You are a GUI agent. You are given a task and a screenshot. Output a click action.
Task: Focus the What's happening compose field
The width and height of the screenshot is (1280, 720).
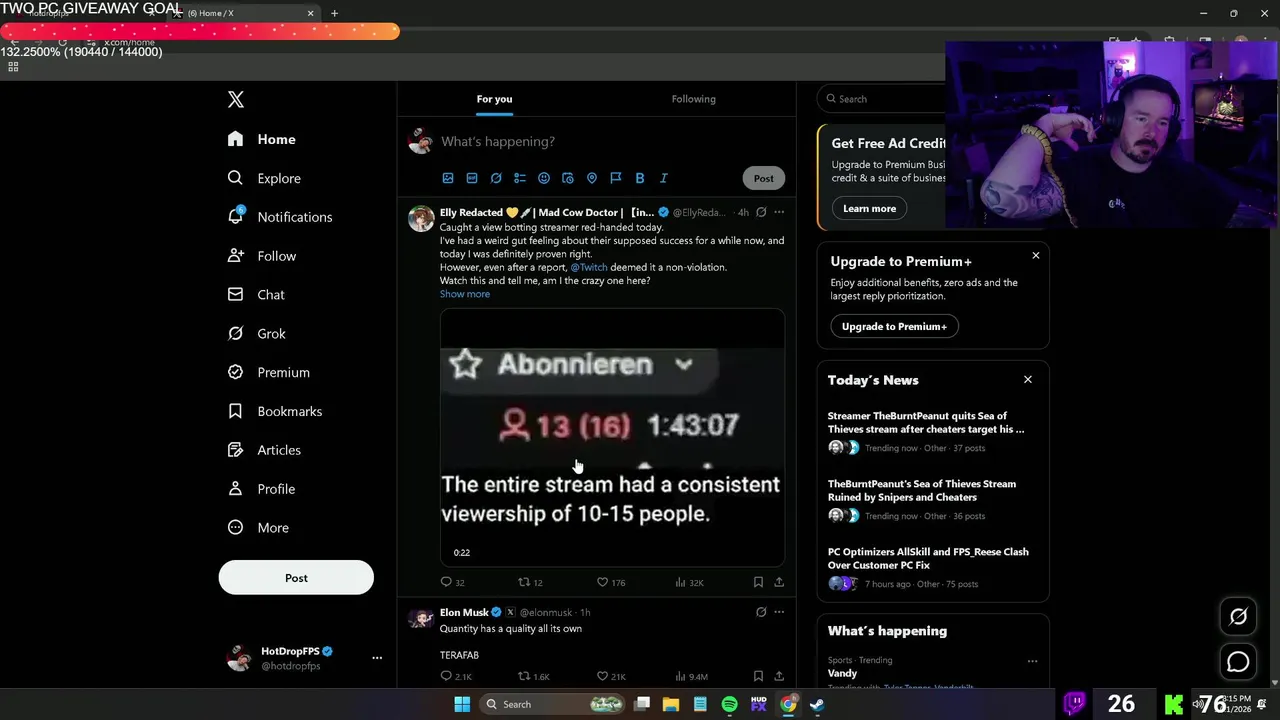pyautogui.click(x=612, y=142)
